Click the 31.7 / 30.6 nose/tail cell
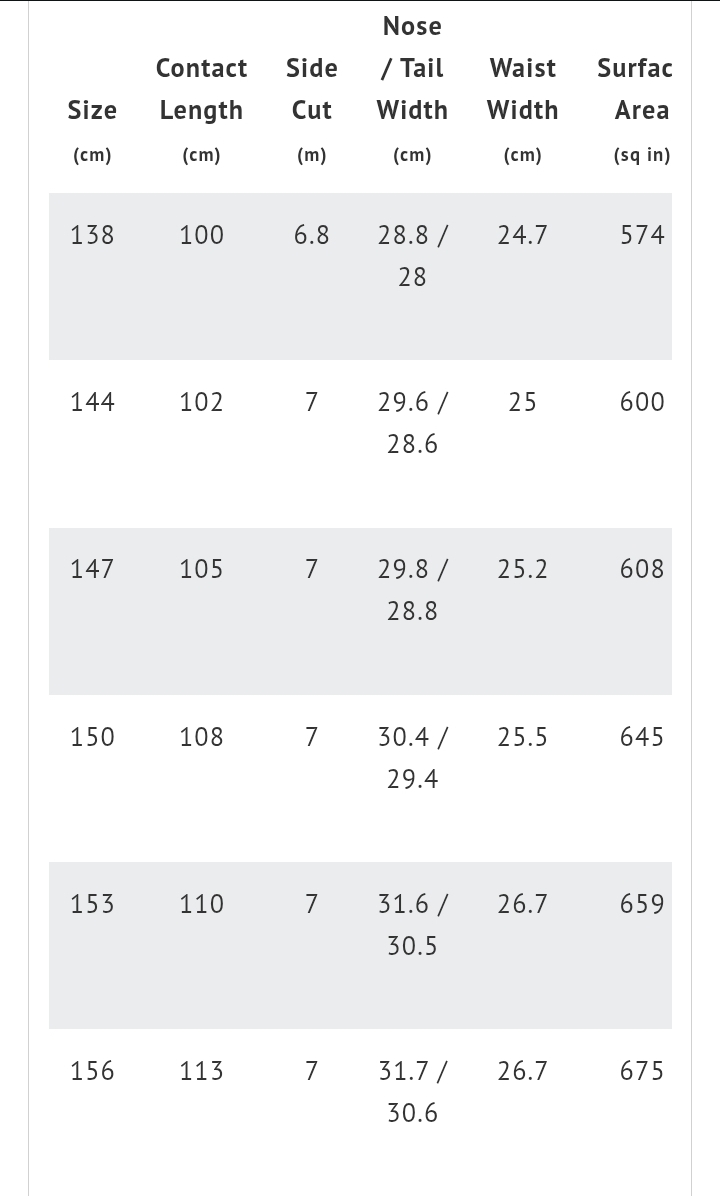This screenshot has height=1196, width=720. click(x=412, y=1092)
